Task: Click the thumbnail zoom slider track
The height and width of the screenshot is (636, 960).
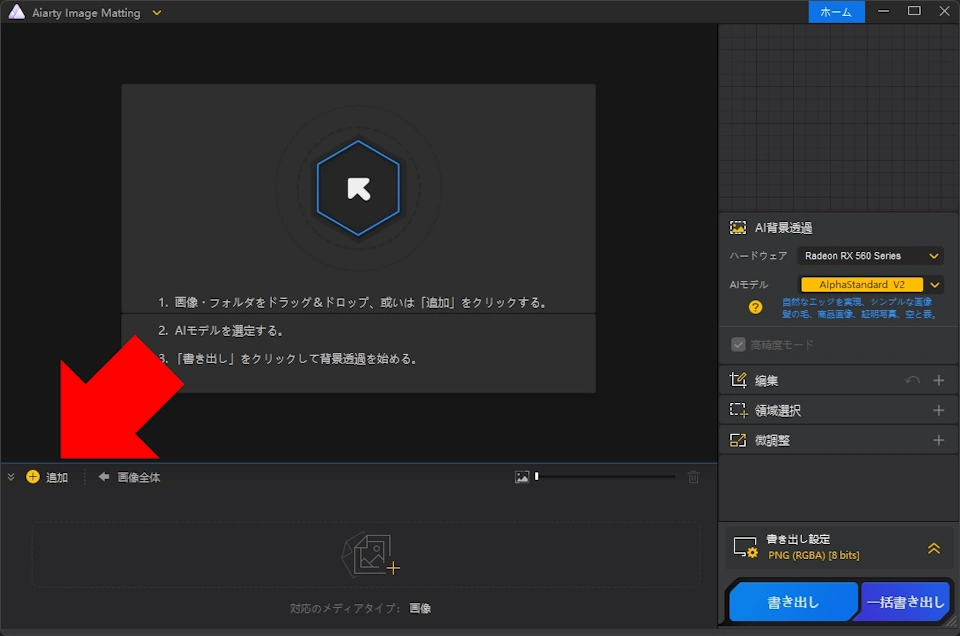Action: point(606,477)
